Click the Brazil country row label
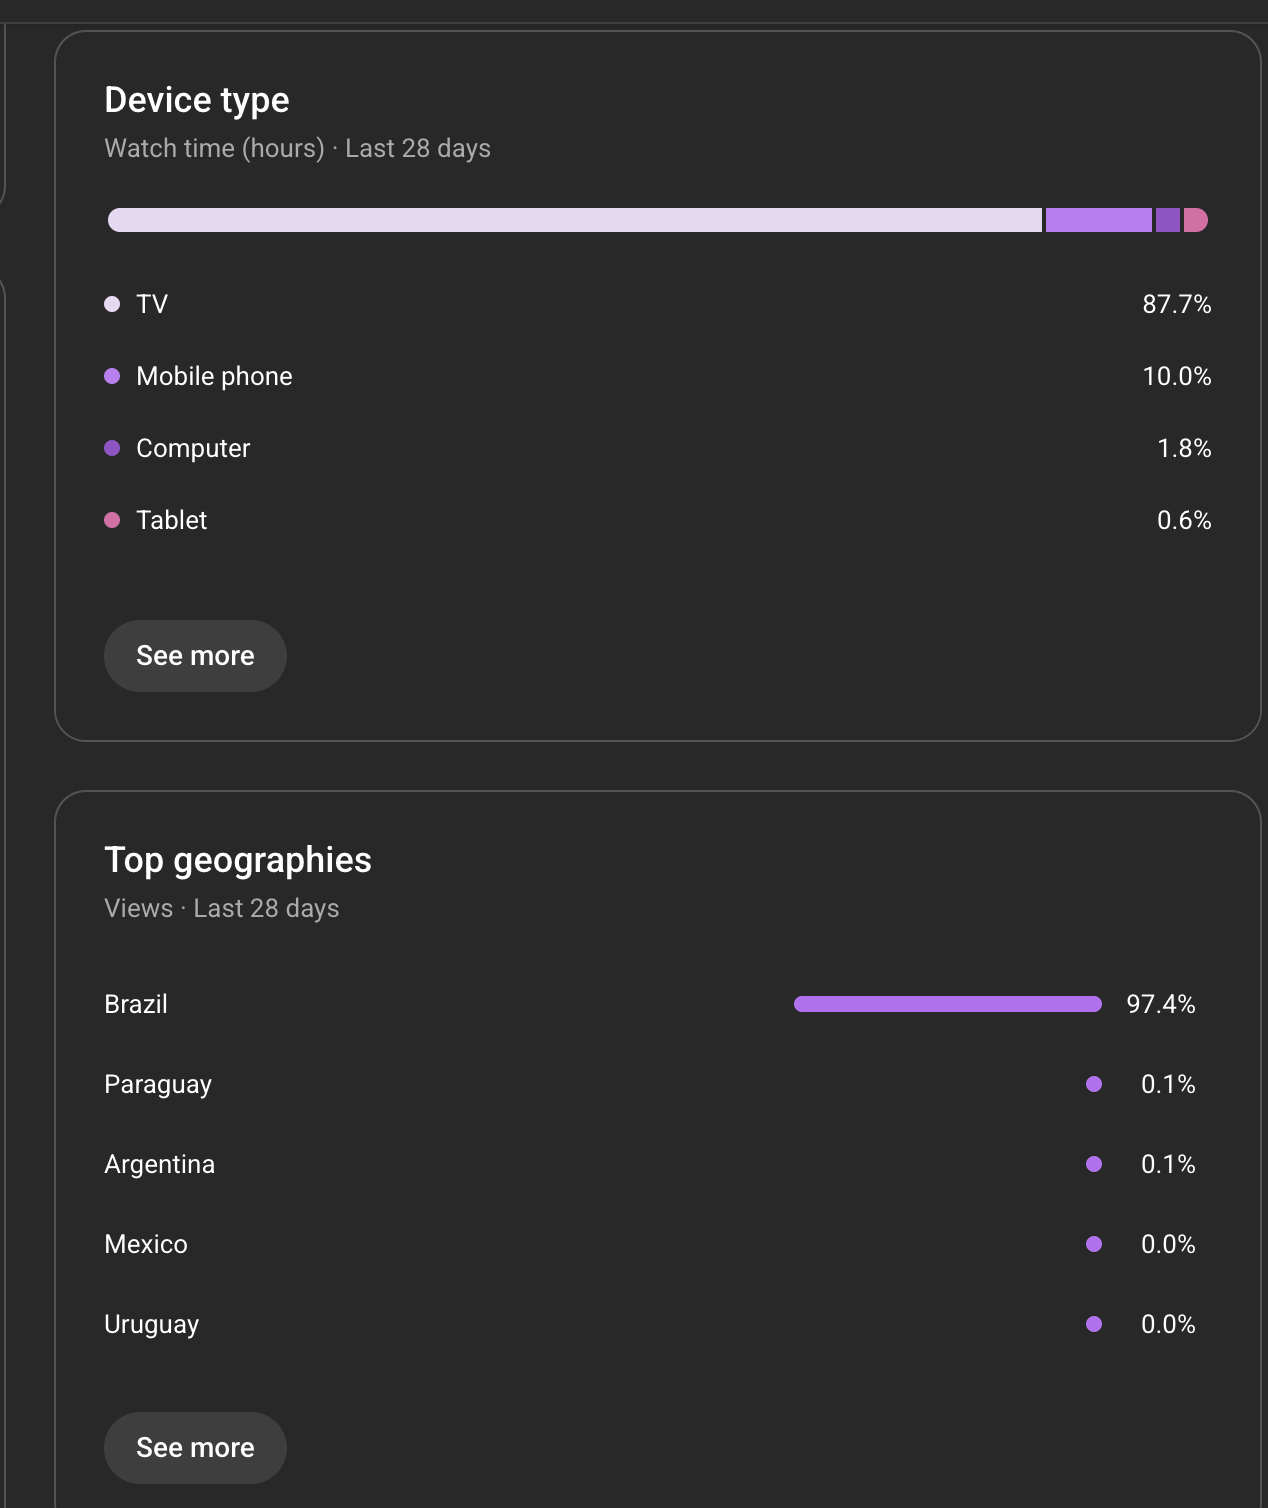 pos(136,1004)
